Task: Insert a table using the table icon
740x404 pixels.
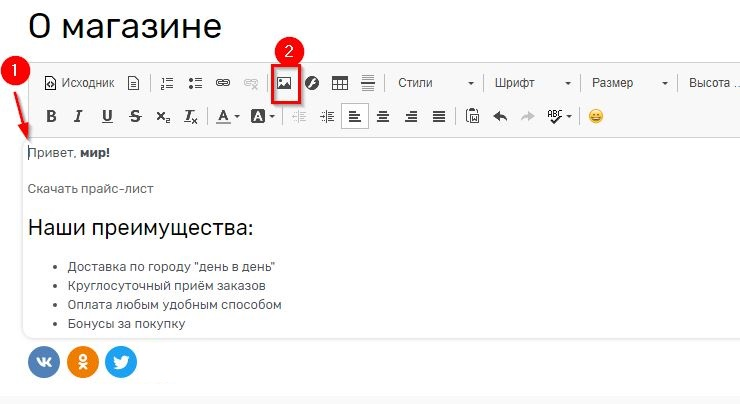Action: [x=340, y=83]
